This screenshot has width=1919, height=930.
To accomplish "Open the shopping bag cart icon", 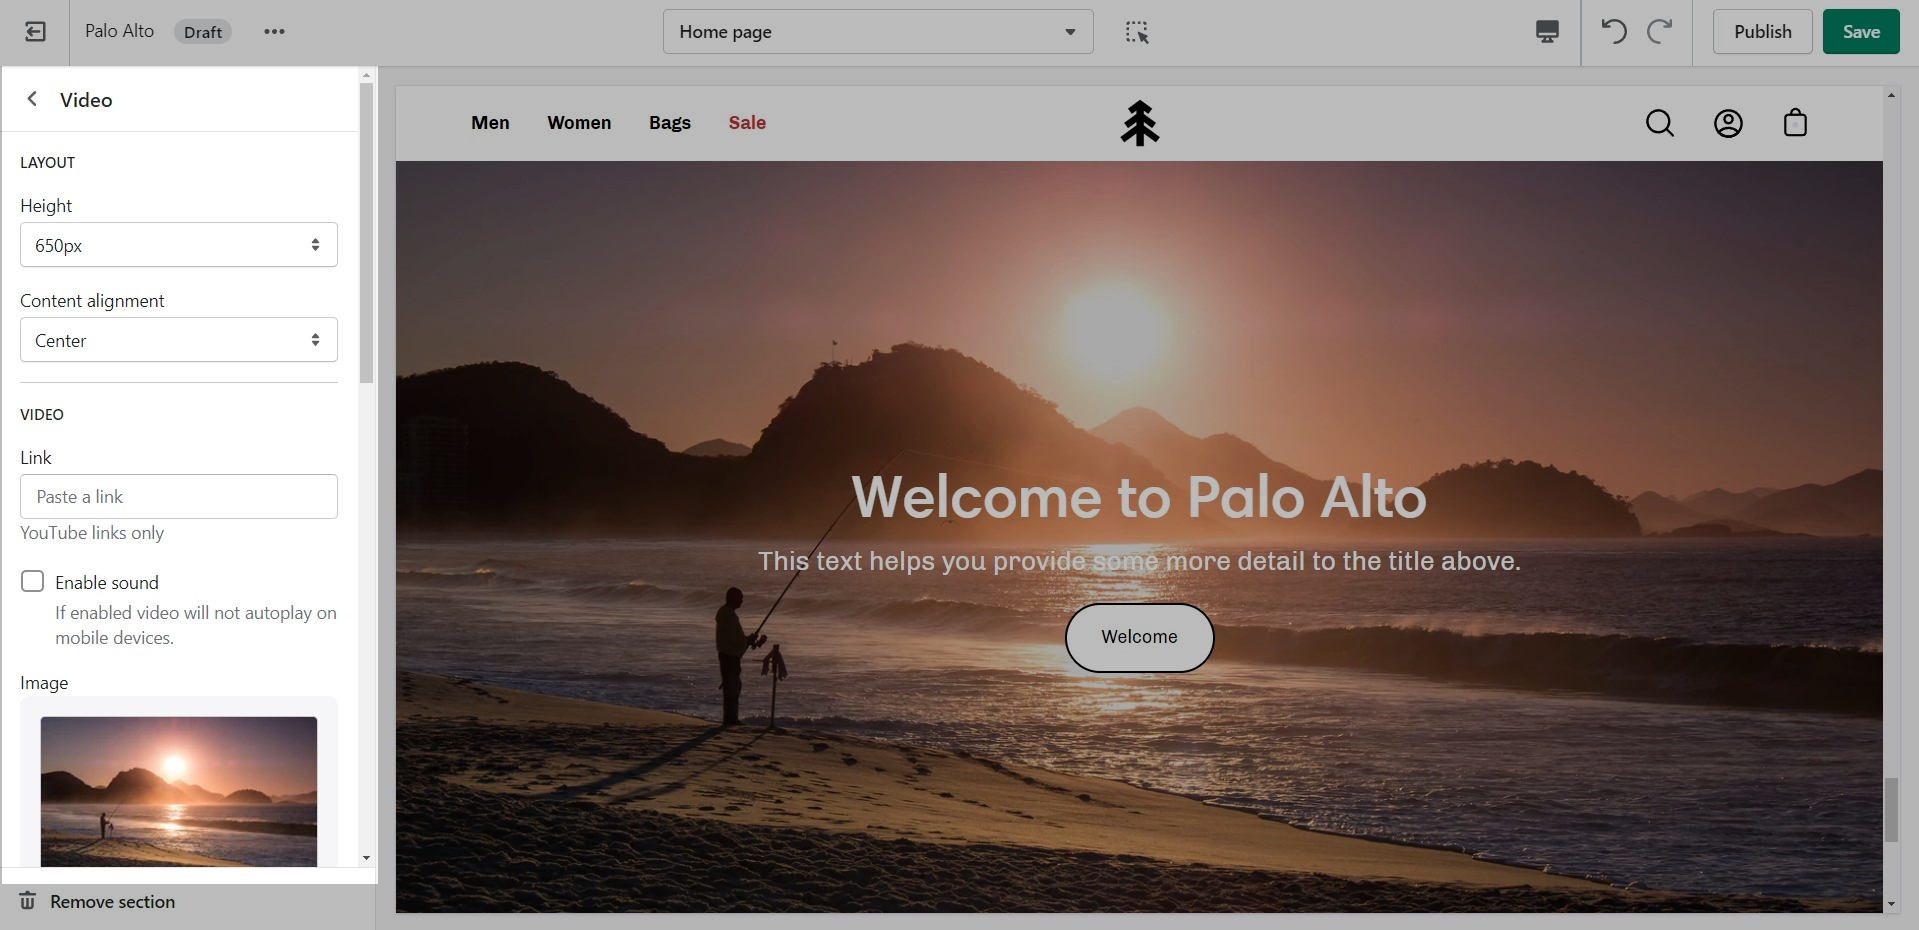I will [1795, 123].
